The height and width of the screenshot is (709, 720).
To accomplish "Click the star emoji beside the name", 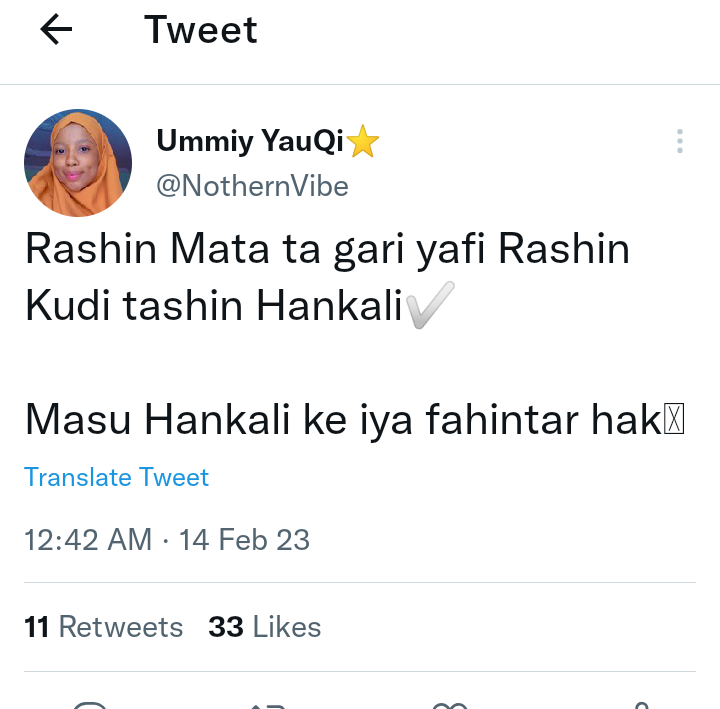I will [x=363, y=144].
